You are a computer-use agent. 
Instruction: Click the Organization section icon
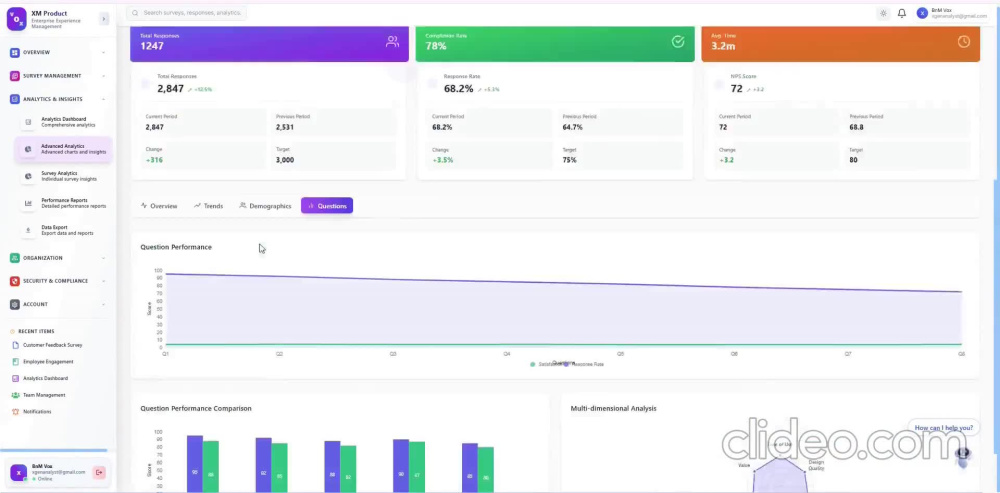(x=15, y=258)
